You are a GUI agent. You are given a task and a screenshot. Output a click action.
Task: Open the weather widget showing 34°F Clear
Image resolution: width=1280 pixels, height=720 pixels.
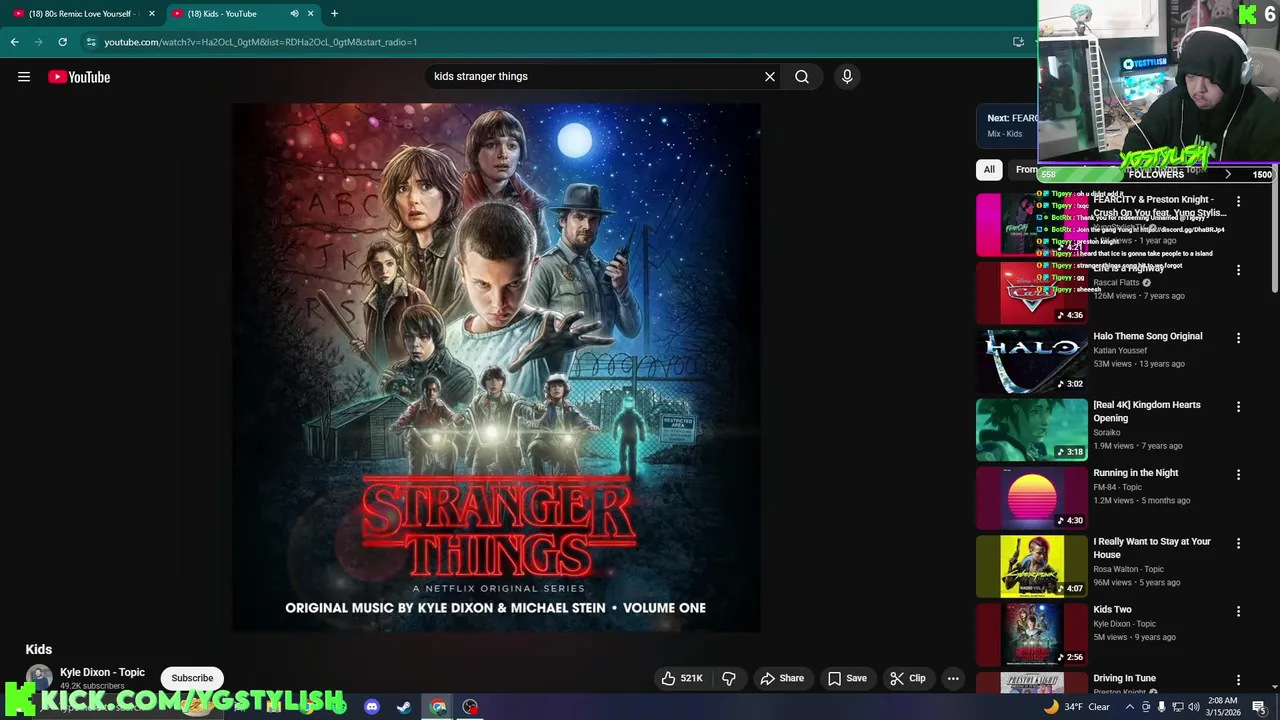pyautogui.click(x=1077, y=707)
